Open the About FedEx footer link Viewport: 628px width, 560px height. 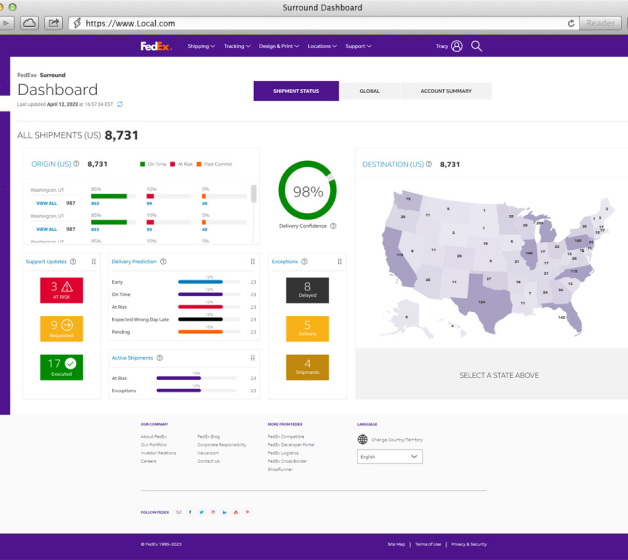coord(153,437)
